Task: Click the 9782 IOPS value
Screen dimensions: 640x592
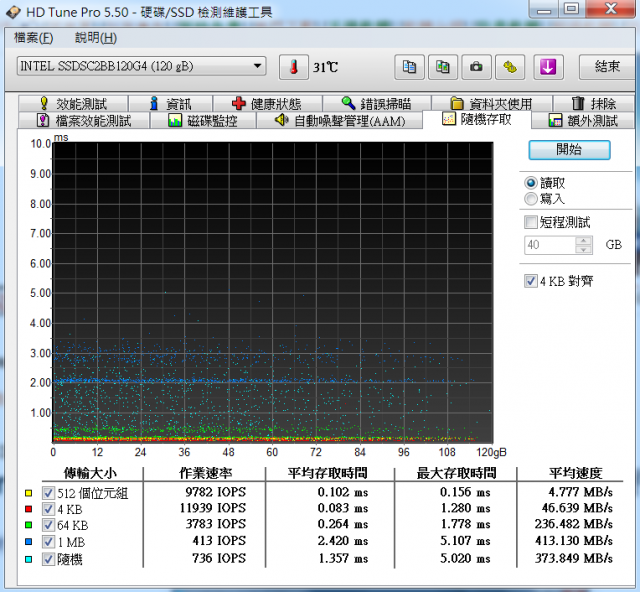Action: click(216, 492)
